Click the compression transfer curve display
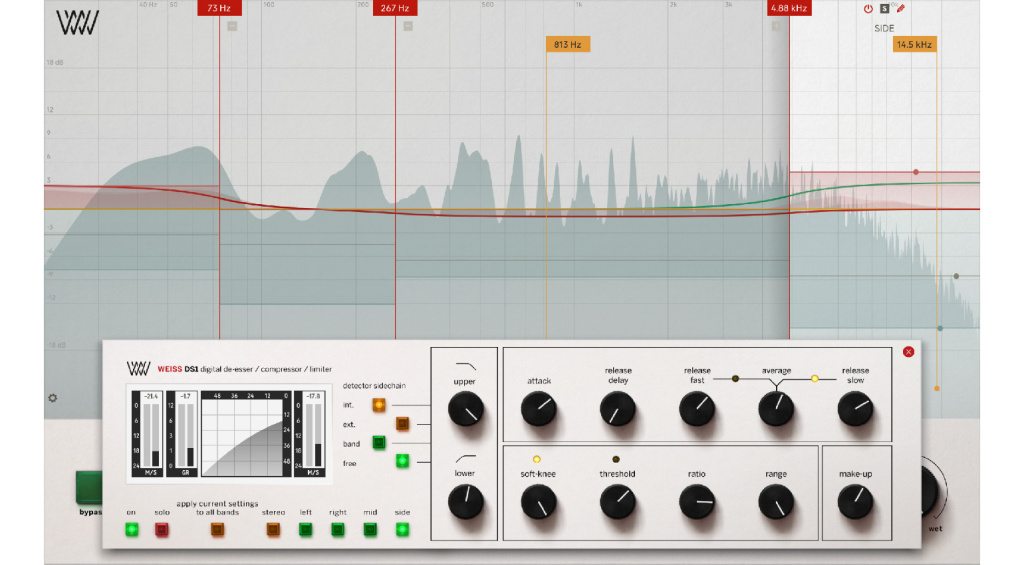Viewport: 1024px width, 565px height. [246, 434]
